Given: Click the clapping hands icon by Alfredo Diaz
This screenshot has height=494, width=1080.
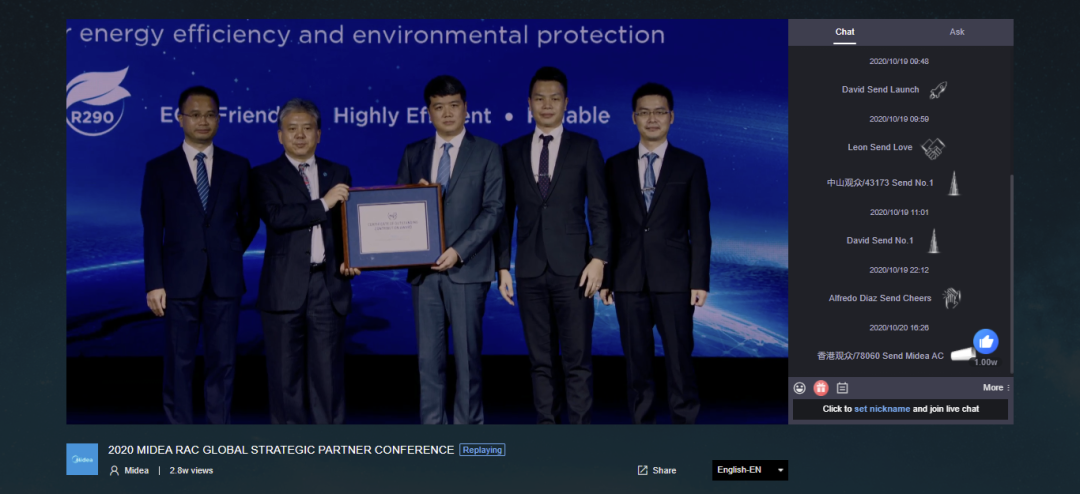Looking at the screenshot, I should point(951,298).
